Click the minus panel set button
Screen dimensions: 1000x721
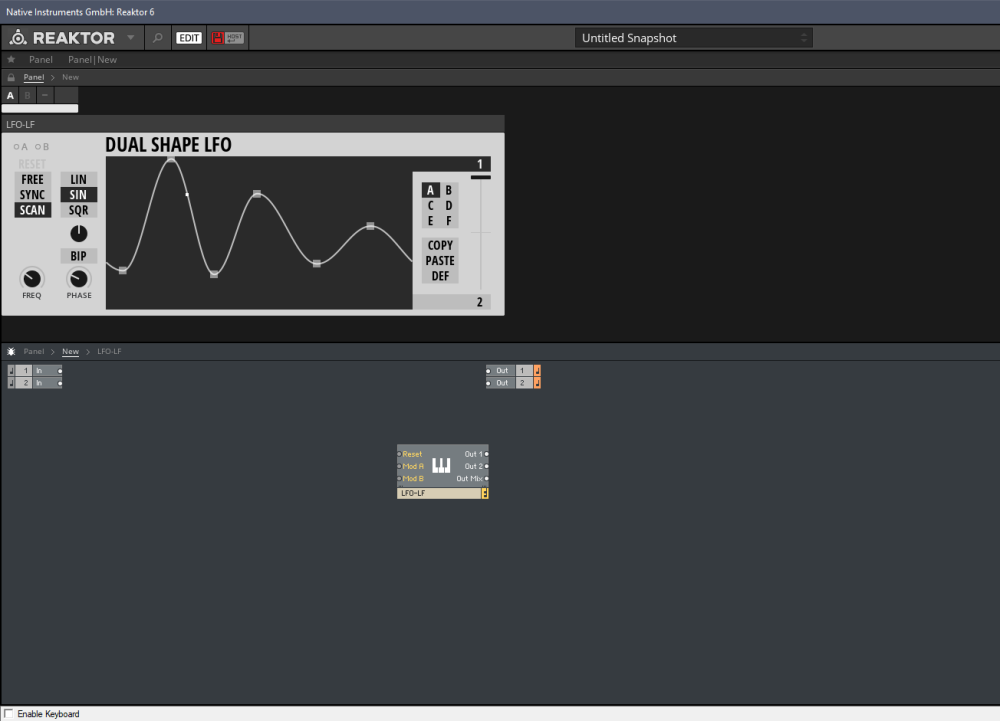tap(45, 96)
